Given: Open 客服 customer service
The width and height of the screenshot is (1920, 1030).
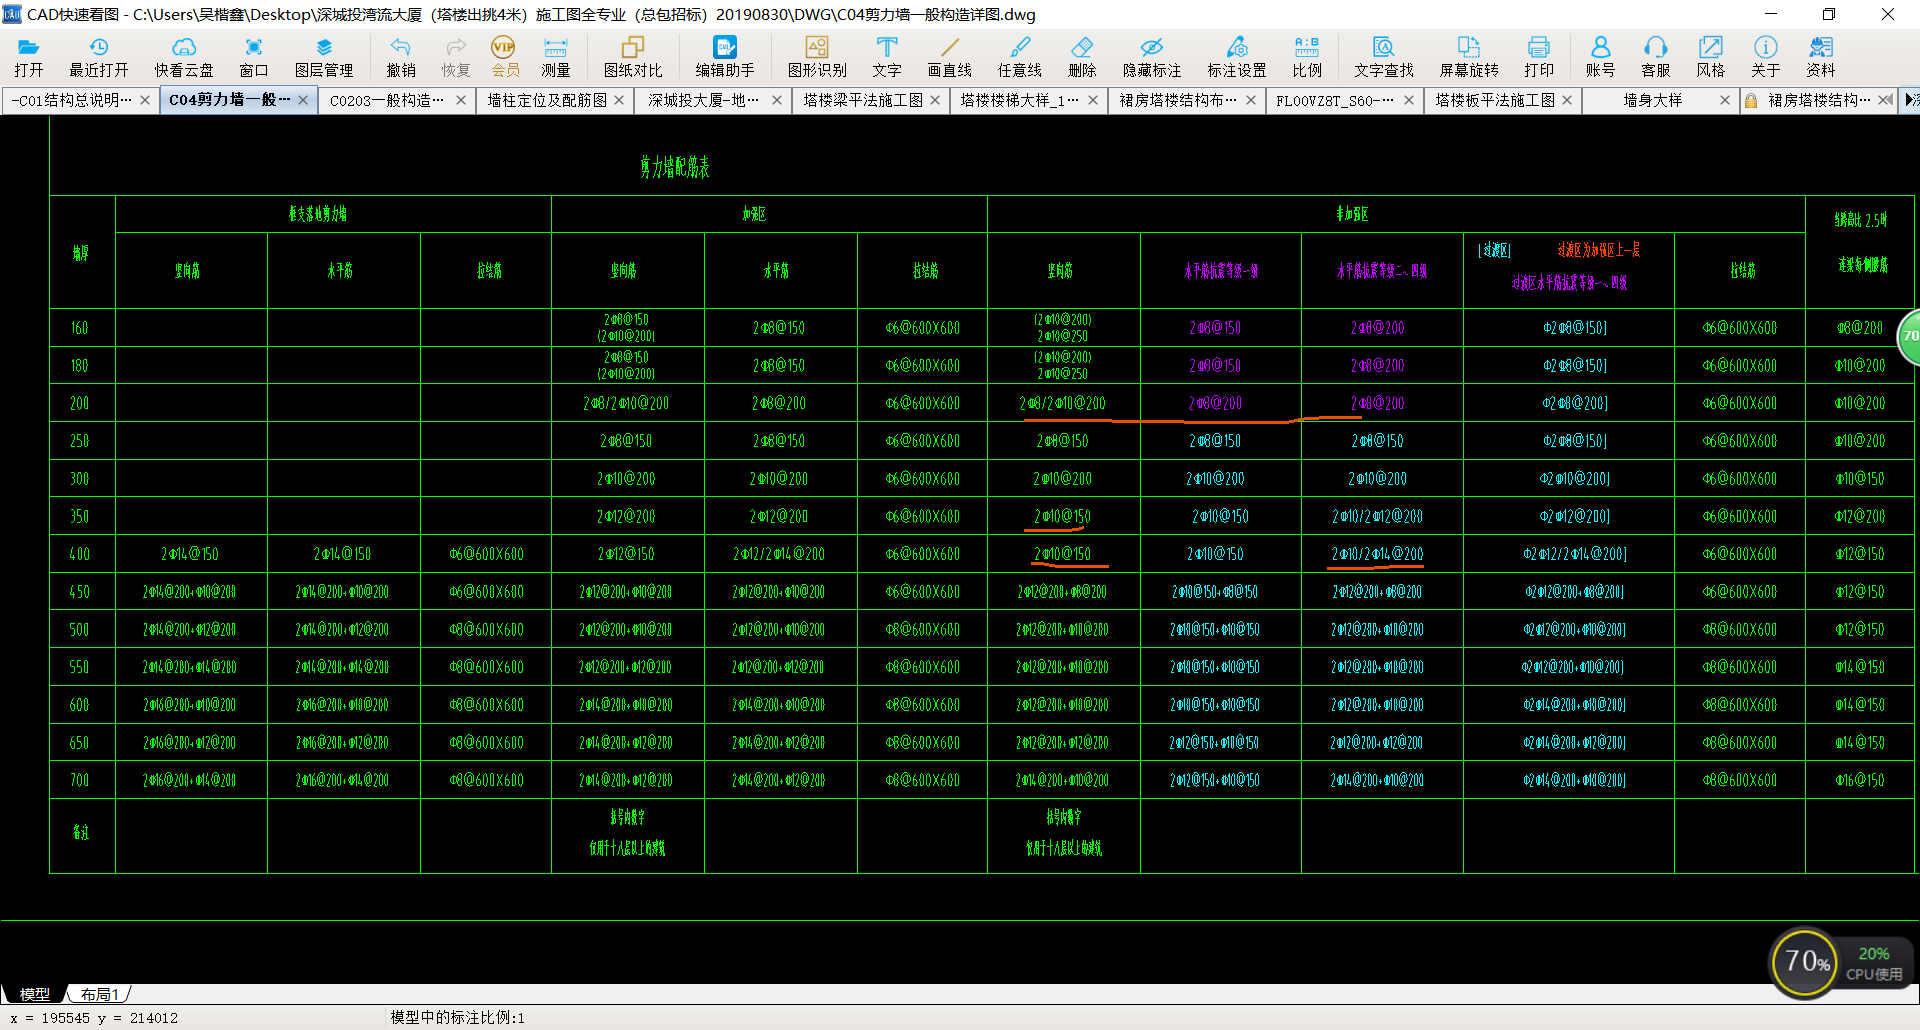Looking at the screenshot, I should (x=1656, y=57).
